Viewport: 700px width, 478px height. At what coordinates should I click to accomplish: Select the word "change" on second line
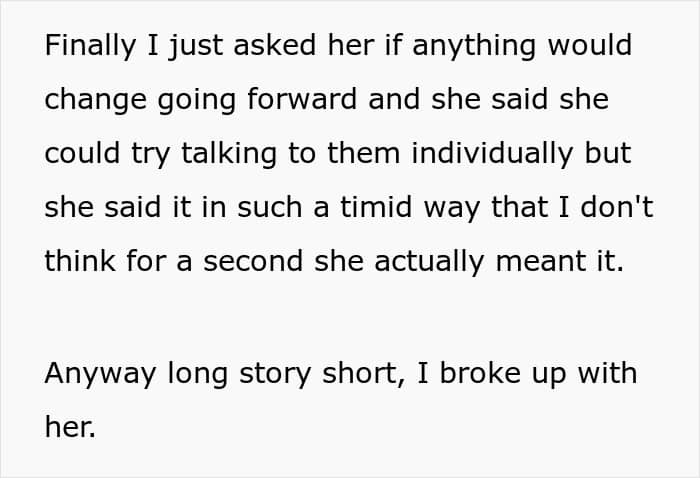[x=96, y=100]
